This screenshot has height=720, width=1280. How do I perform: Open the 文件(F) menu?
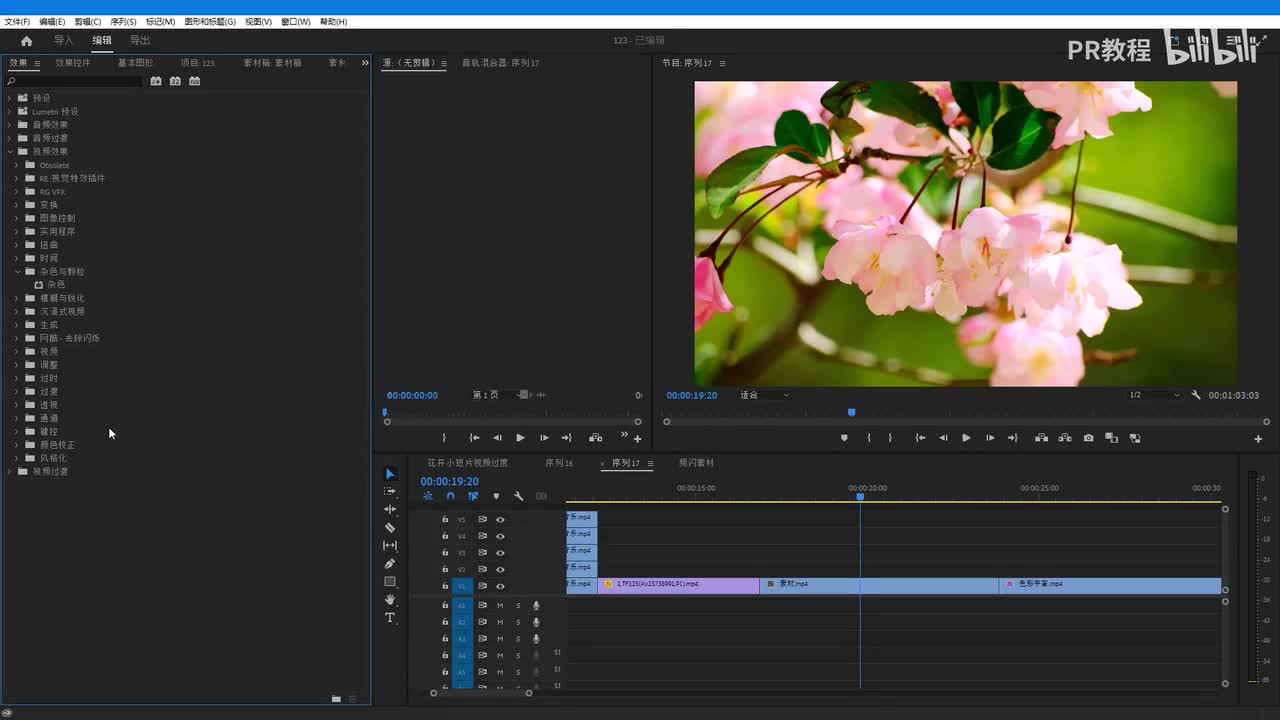17,21
